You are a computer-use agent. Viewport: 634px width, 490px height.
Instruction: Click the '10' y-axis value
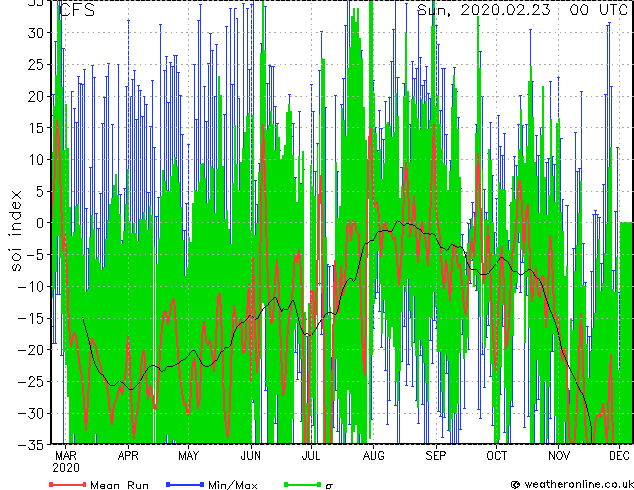36,160
